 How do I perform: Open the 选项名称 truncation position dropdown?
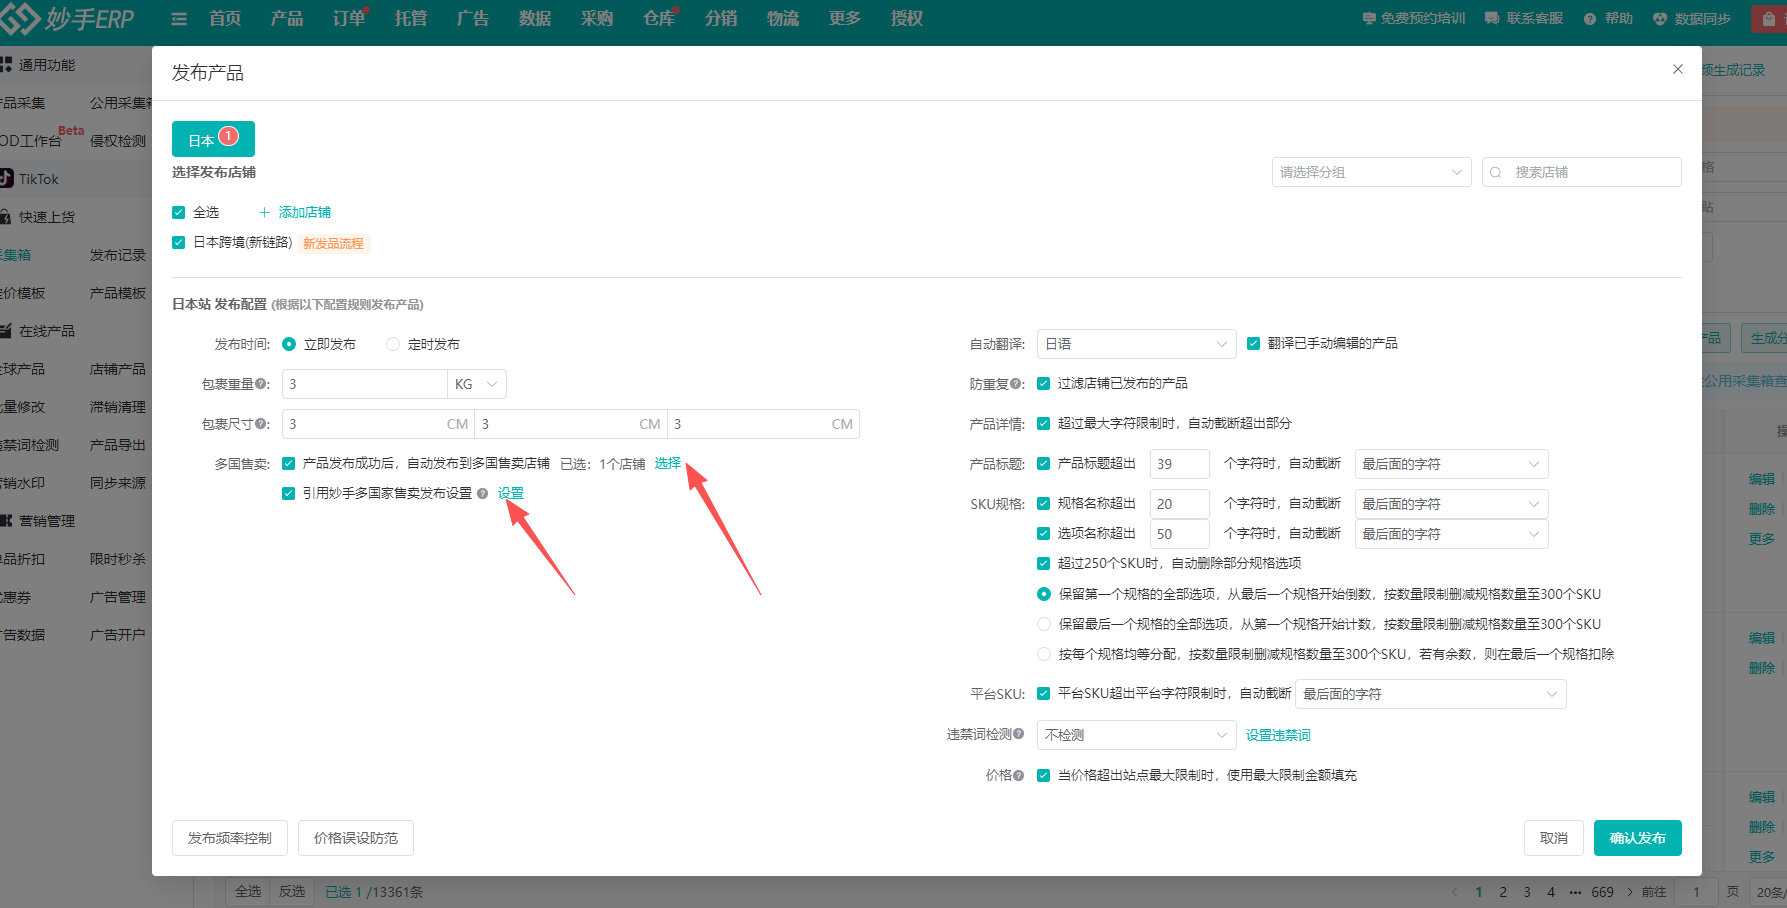1451,534
